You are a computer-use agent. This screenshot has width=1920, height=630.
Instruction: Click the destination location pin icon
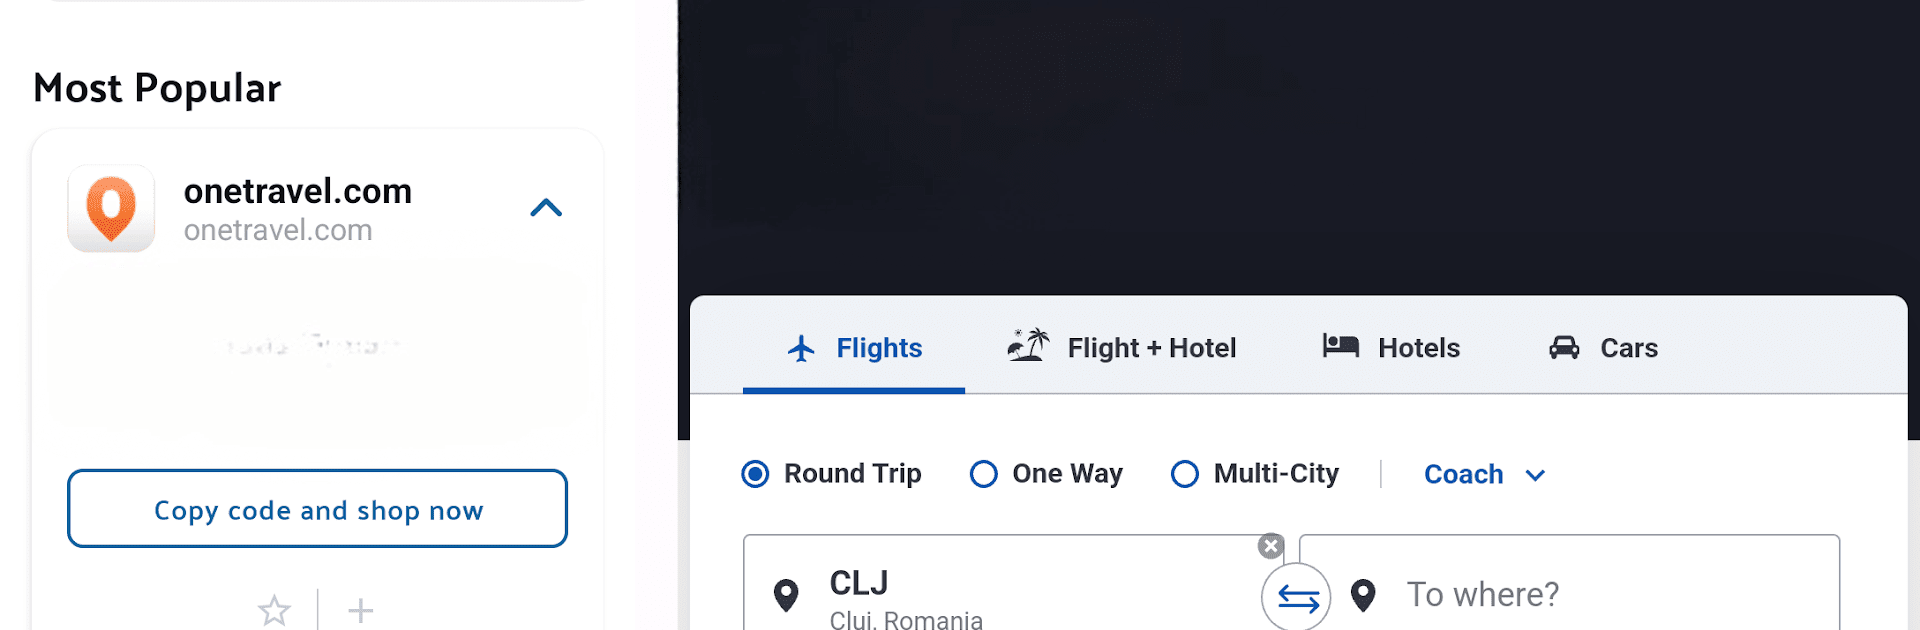[x=1363, y=595]
